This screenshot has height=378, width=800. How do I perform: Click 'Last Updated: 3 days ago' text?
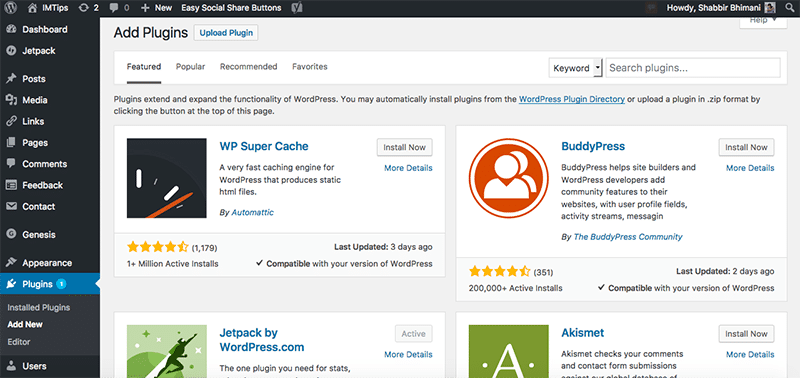pyautogui.click(x=383, y=247)
